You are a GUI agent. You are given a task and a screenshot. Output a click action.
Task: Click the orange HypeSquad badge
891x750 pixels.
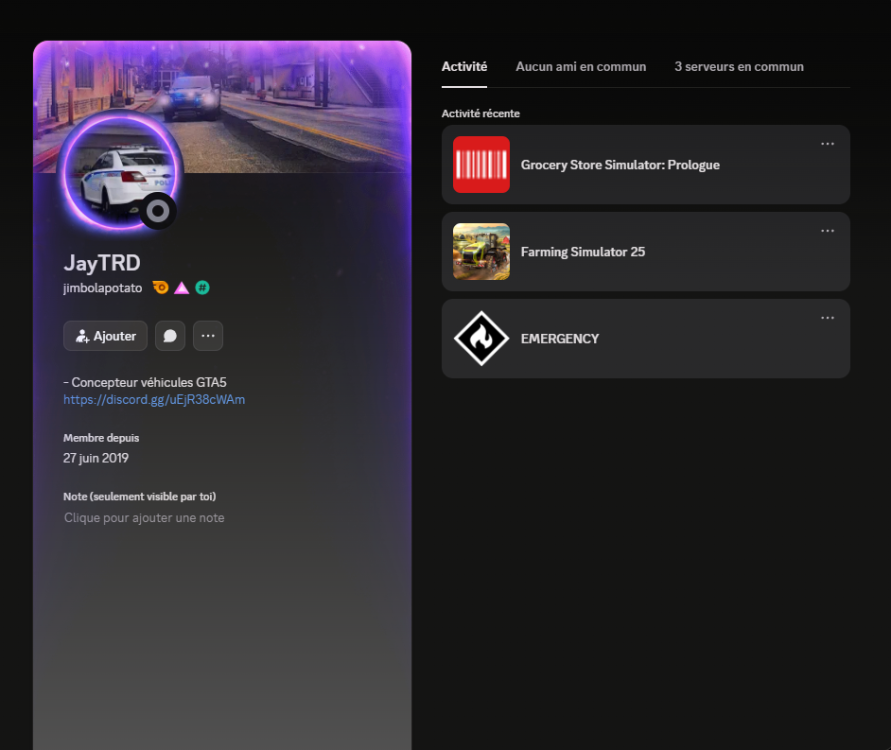pos(160,288)
